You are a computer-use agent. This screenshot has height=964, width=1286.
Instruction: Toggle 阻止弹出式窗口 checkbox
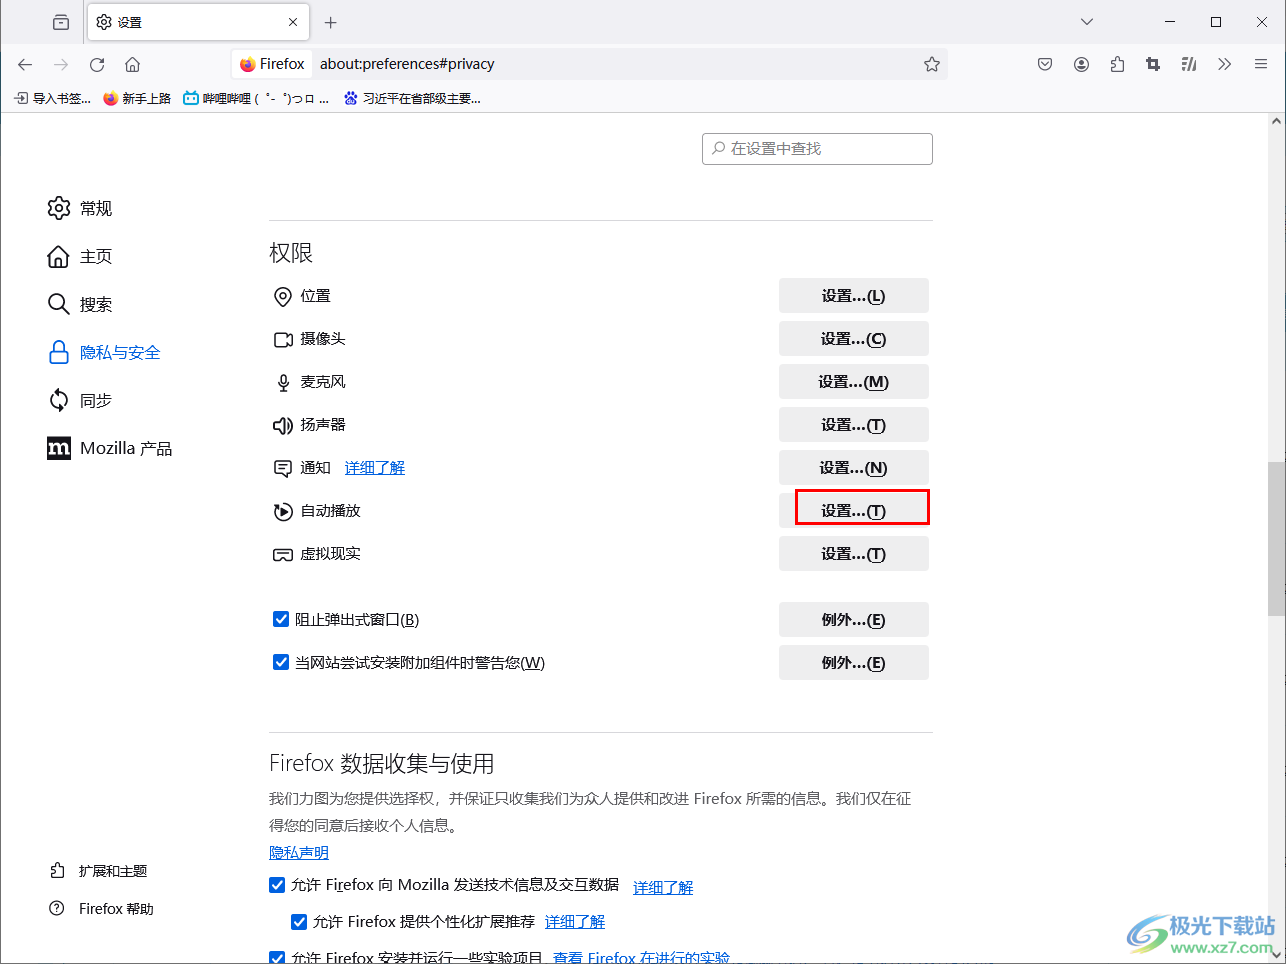(281, 619)
